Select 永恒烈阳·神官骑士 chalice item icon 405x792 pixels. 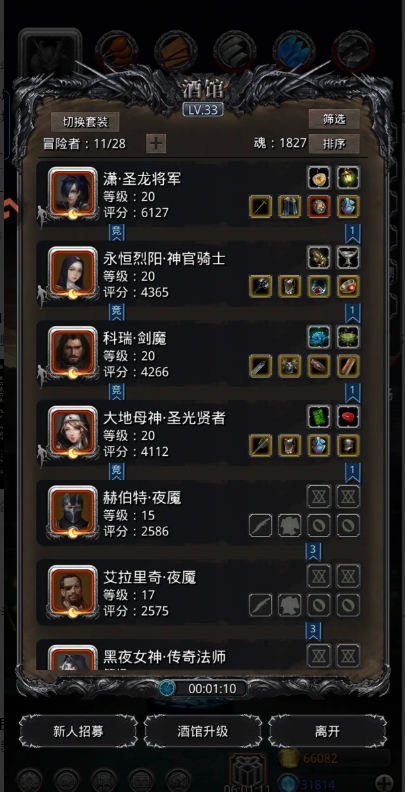point(348,257)
